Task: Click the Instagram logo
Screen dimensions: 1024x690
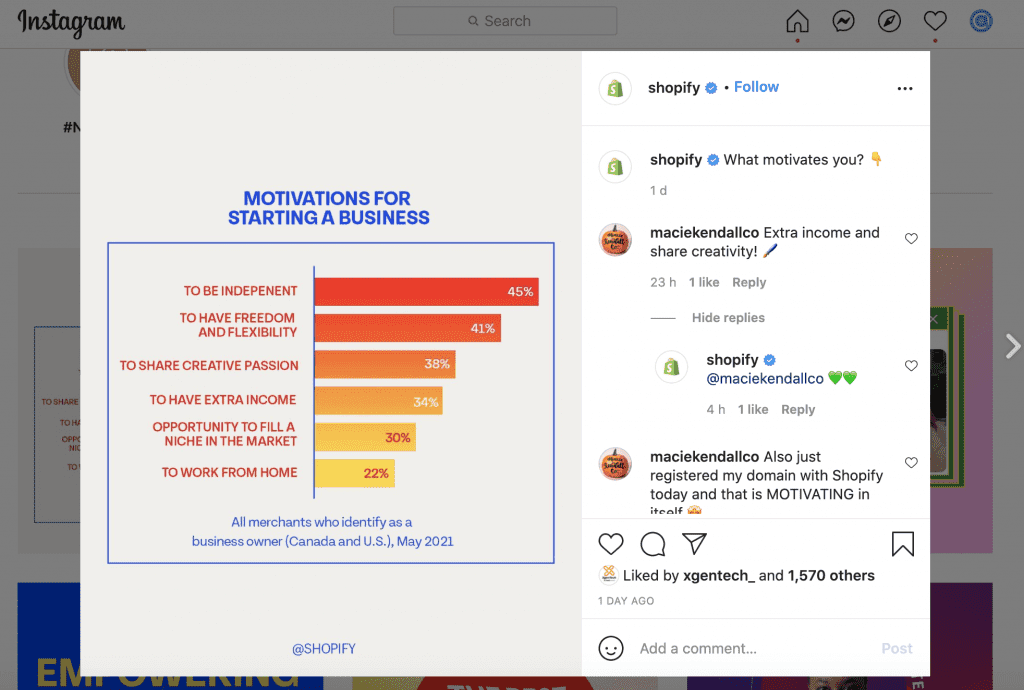Action: [71, 23]
